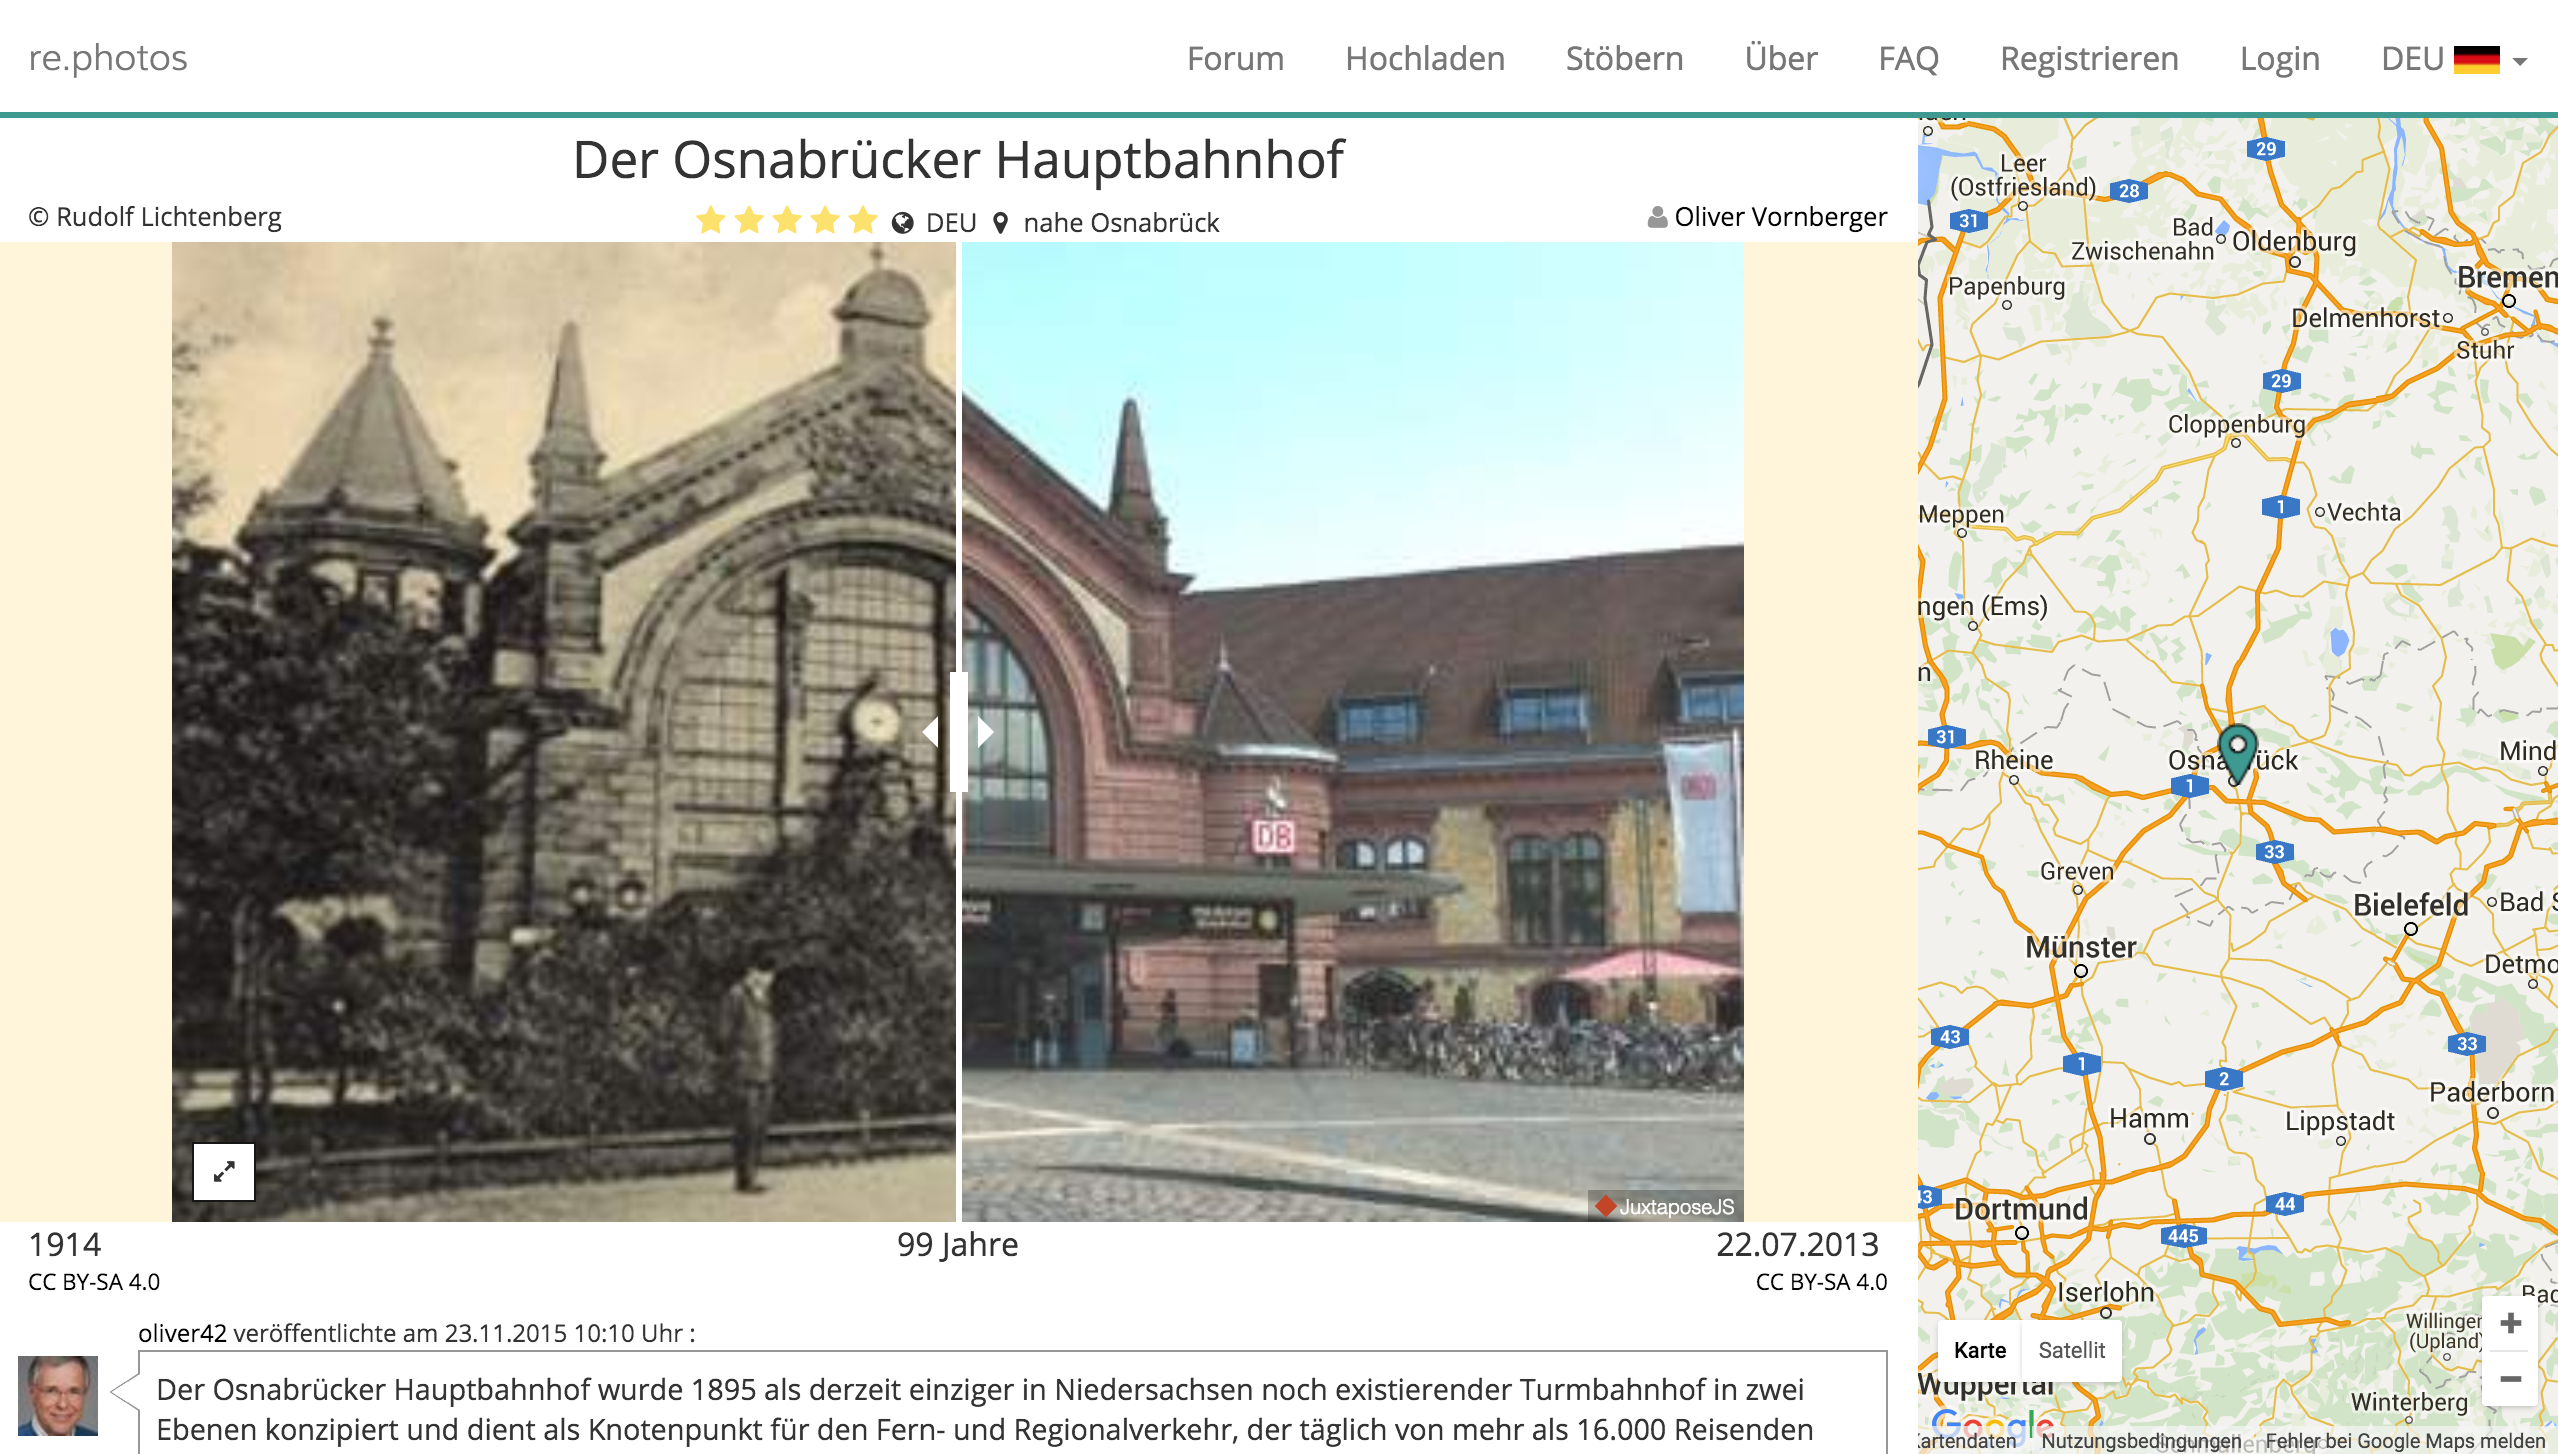This screenshot has height=1454, width=2558.
Task: Click the JuxtaposeJS before/after slider handle
Action: [958, 732]
